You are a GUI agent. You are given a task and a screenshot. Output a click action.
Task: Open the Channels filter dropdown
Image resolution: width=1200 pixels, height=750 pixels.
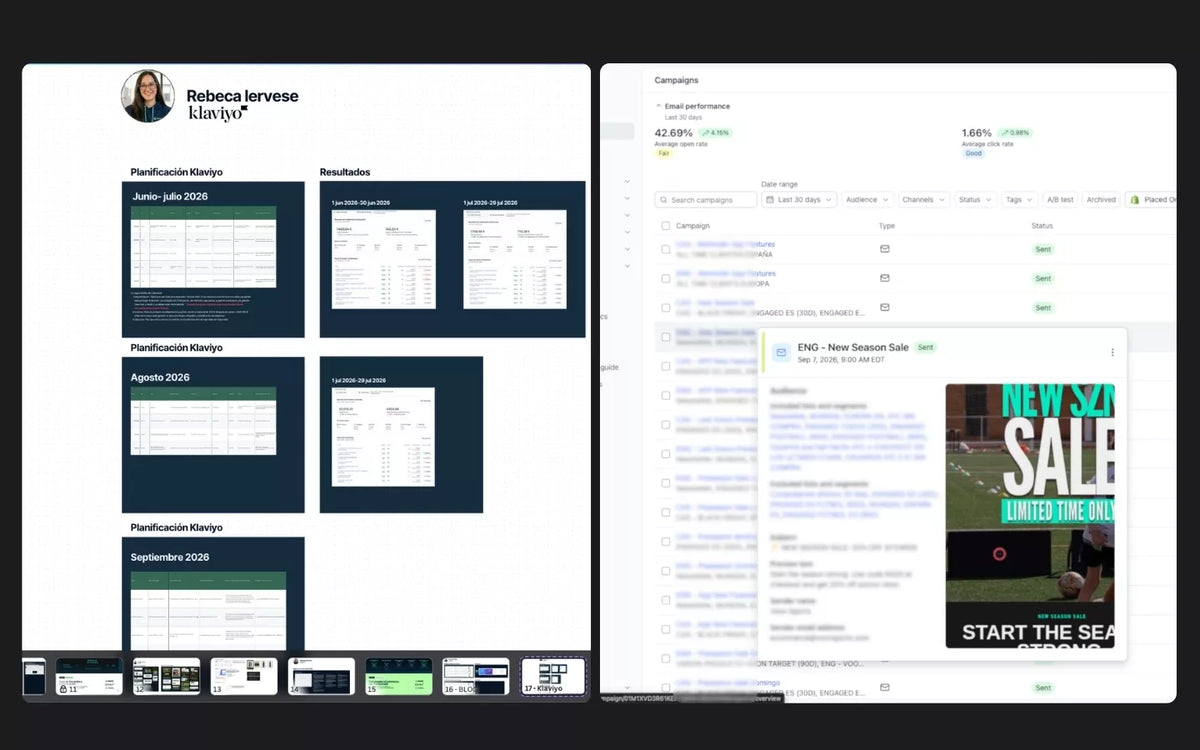point(923,200)
